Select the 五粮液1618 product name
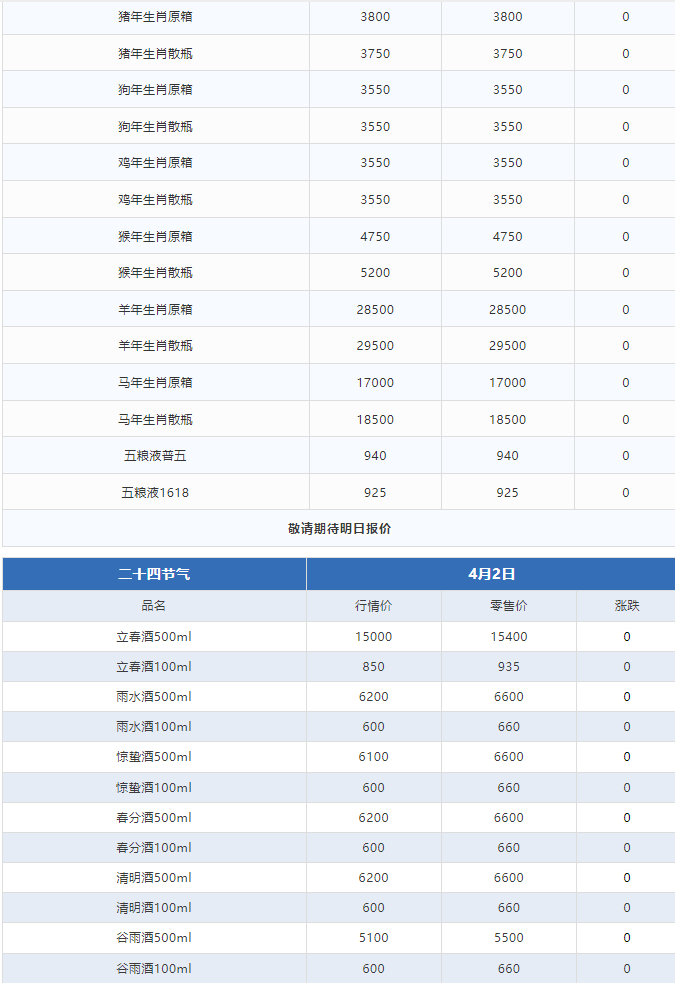 pos(155,493)
